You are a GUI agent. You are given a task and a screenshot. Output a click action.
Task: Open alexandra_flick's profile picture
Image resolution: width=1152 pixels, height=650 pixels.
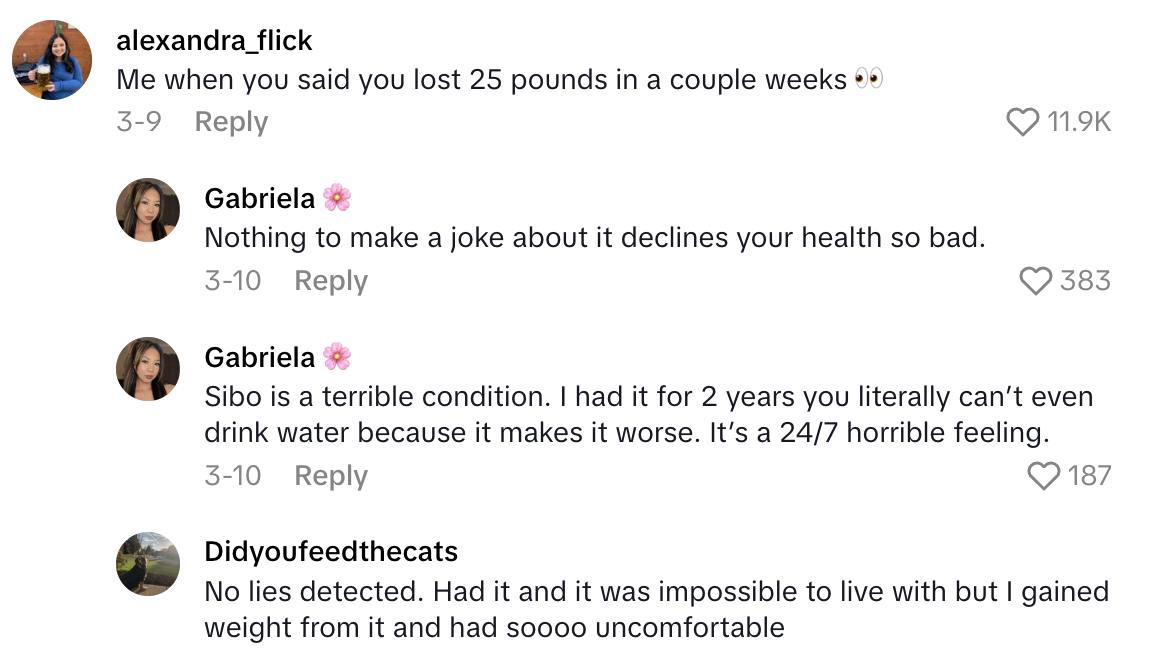(52, 60)
